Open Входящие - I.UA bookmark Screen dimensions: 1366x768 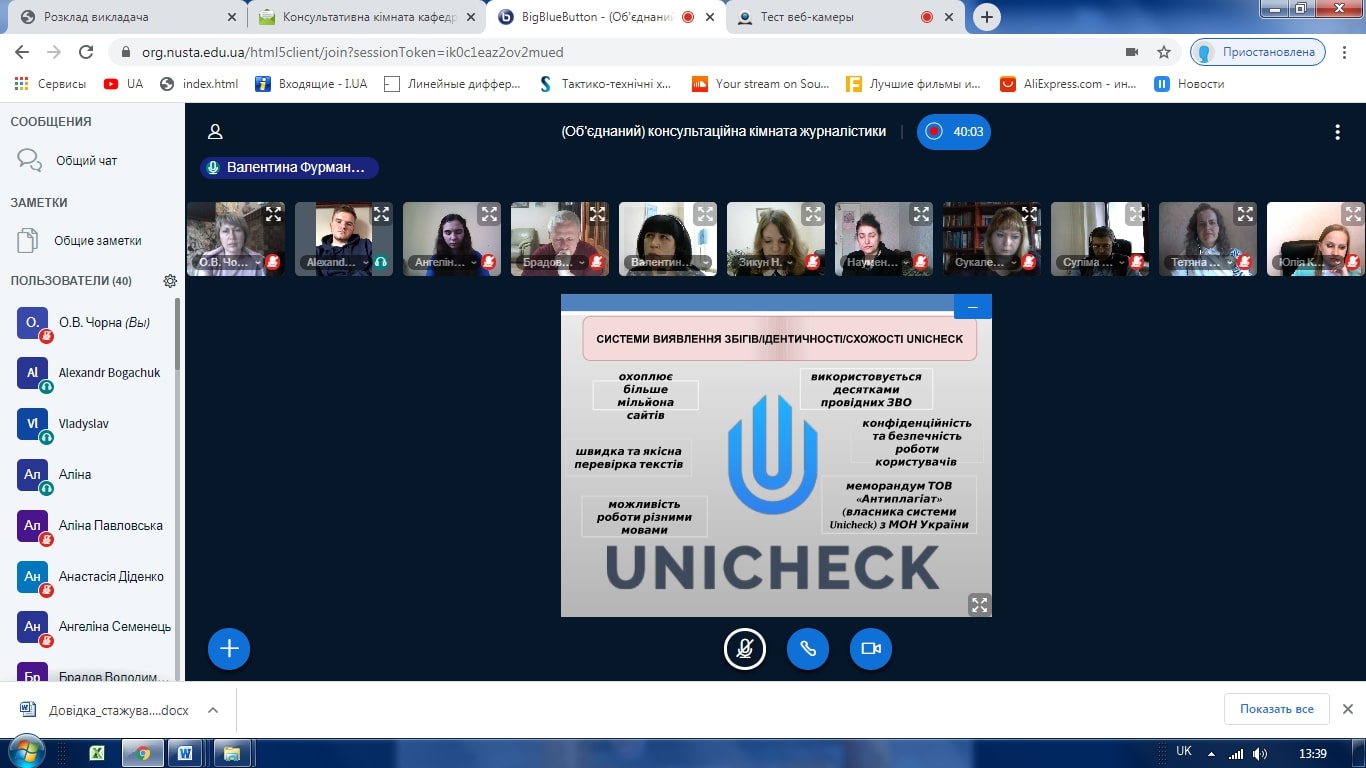[x=311, y=84]
